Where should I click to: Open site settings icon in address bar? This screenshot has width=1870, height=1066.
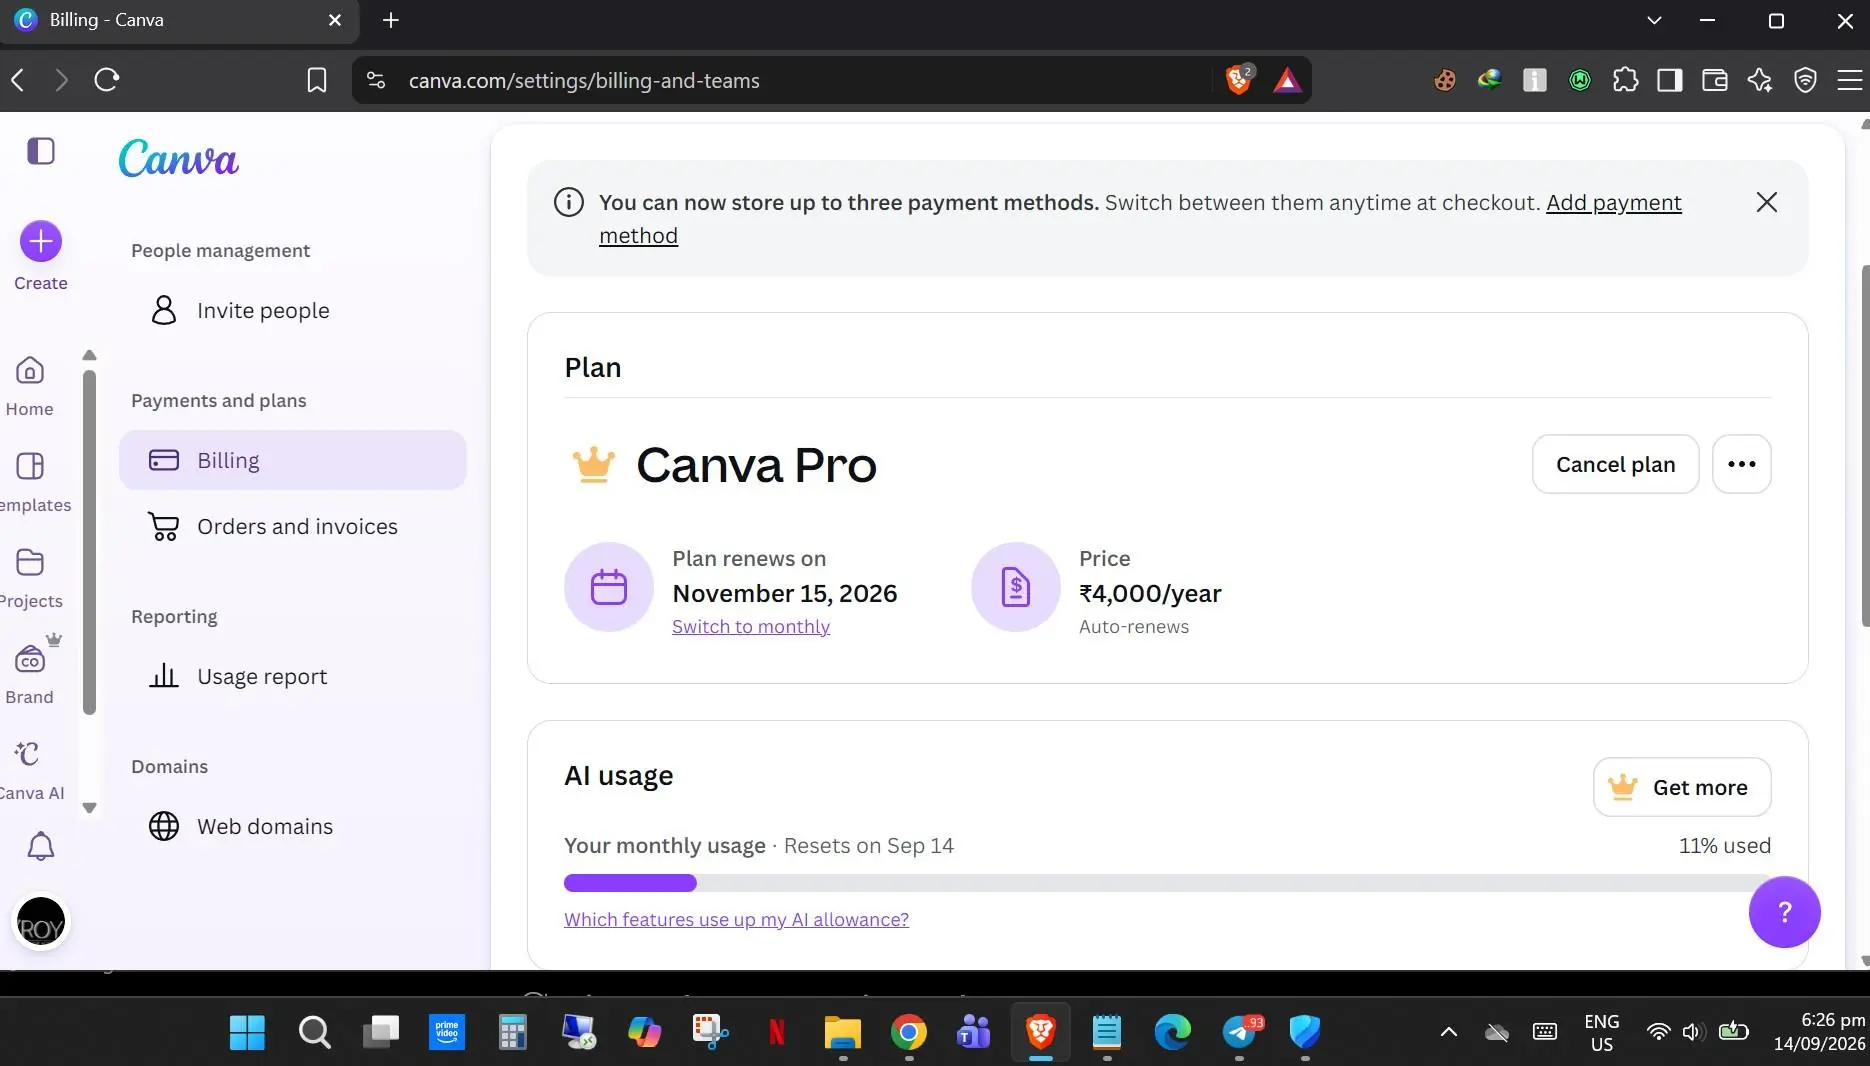376,80
